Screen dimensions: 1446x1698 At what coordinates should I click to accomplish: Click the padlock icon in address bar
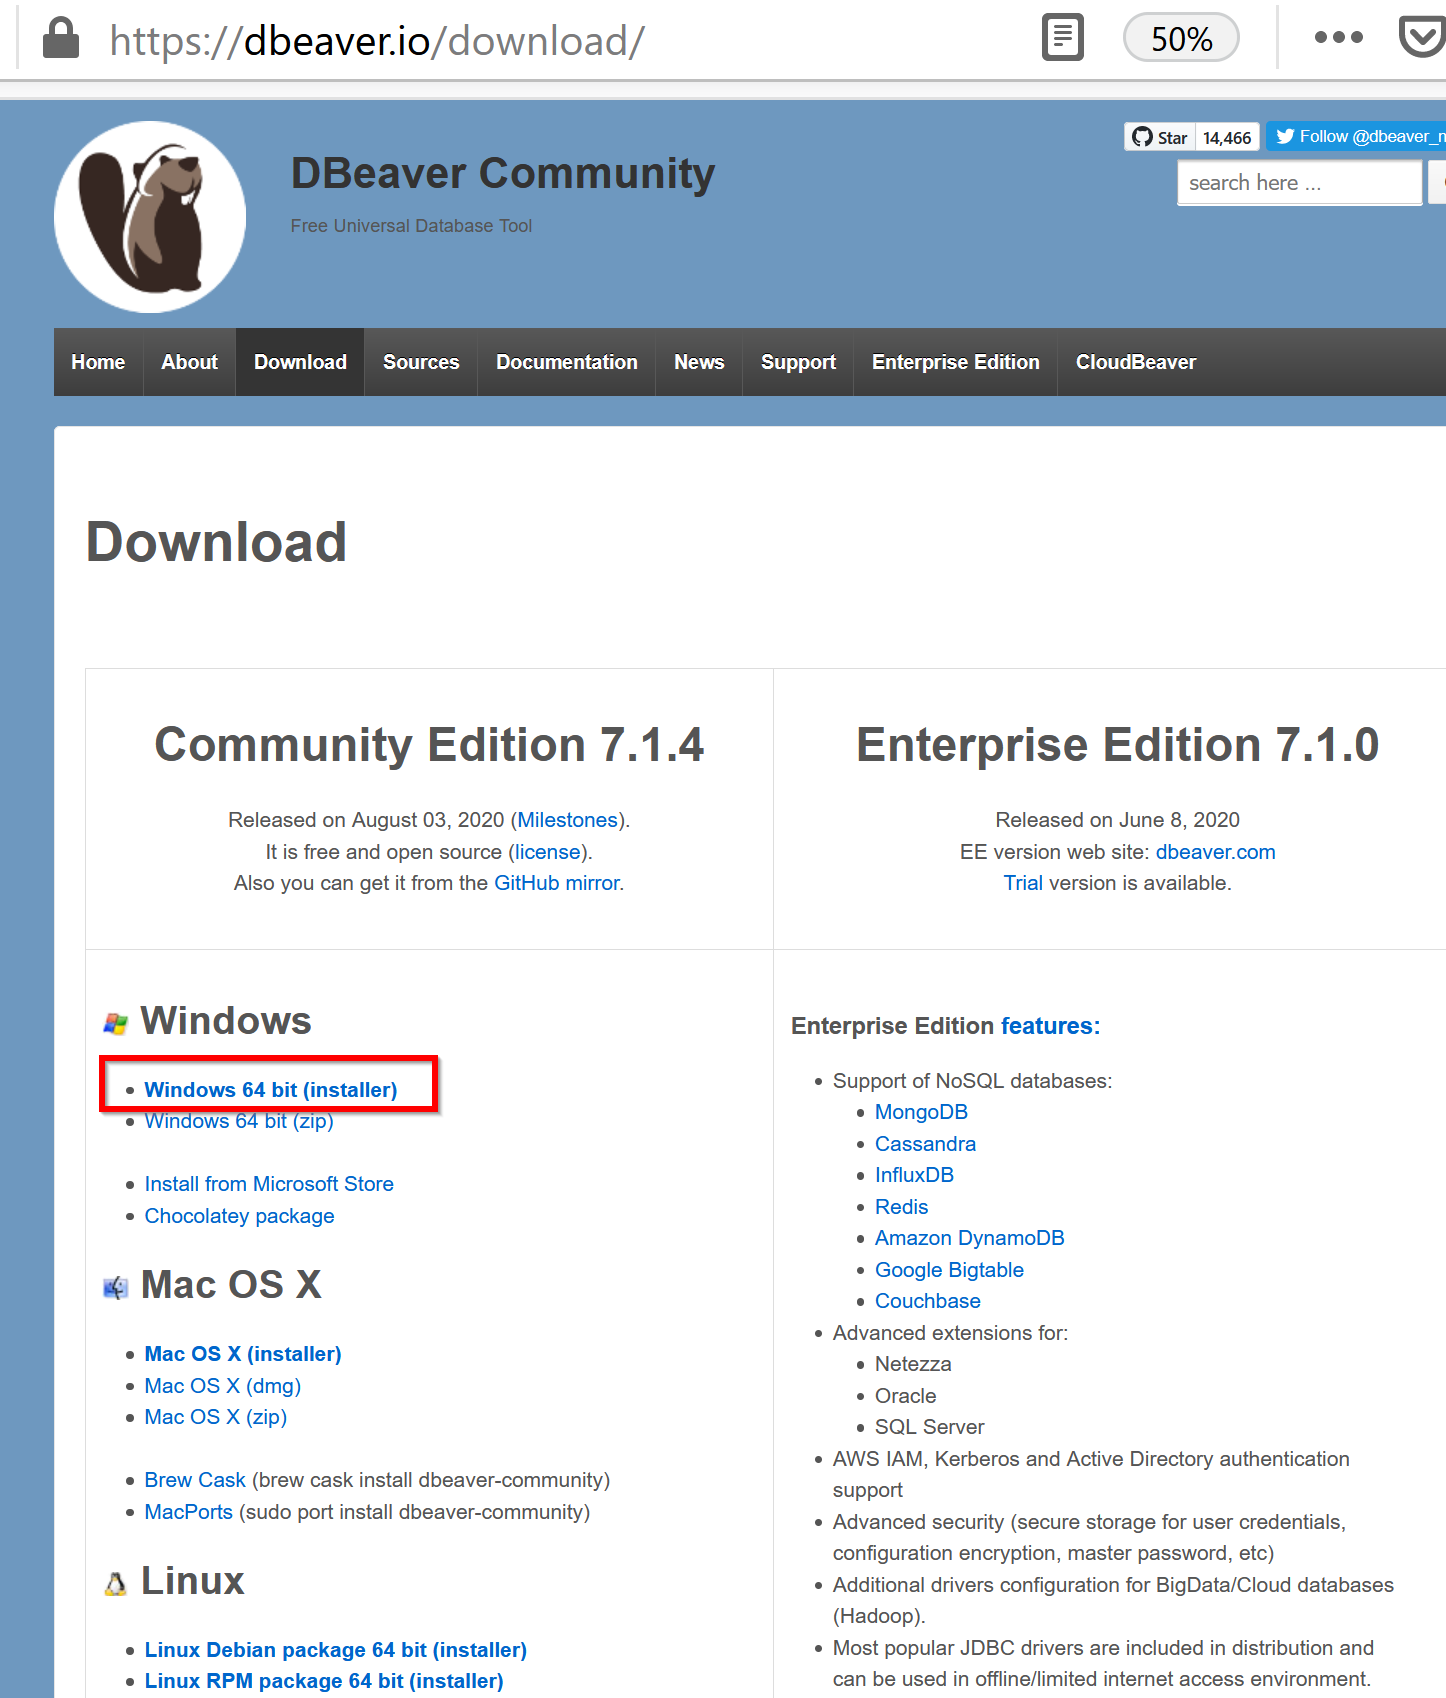click(x=61, y=39)
